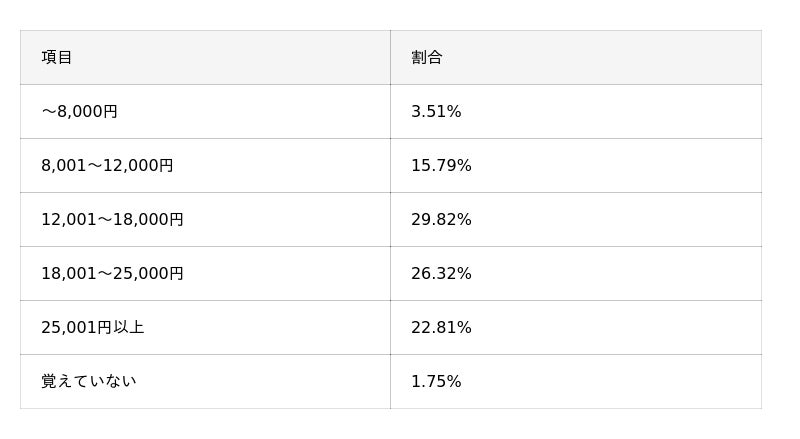The width and height of the screenshot is (800, 439).
Task: Choose the price range showing 26.32%
Action: pos(112,274)
